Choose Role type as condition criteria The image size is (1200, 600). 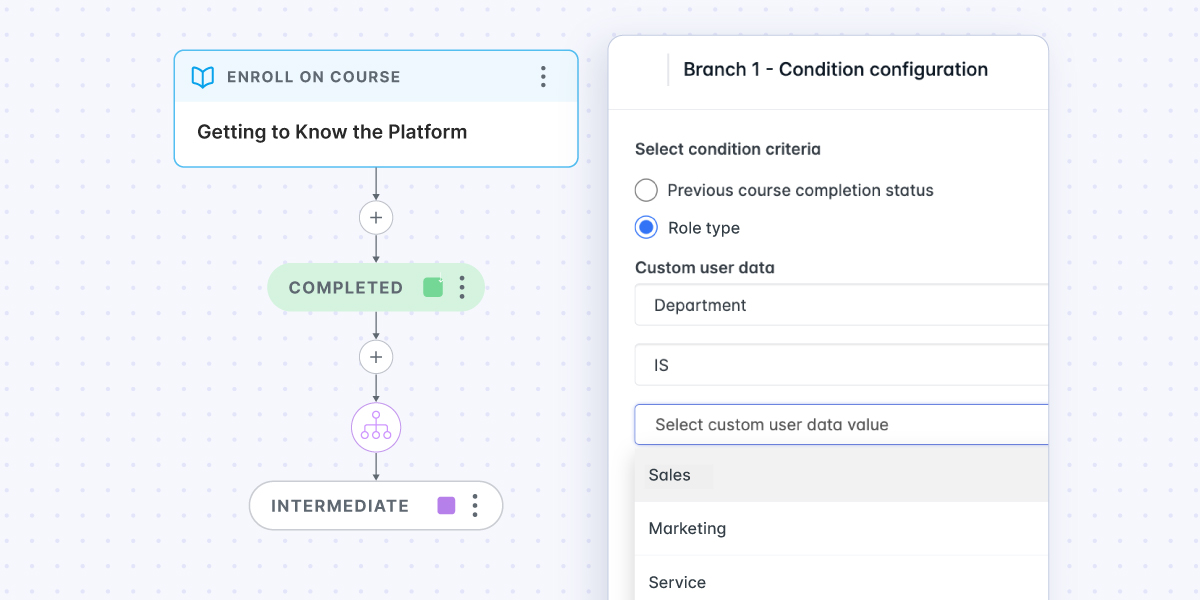646,227
